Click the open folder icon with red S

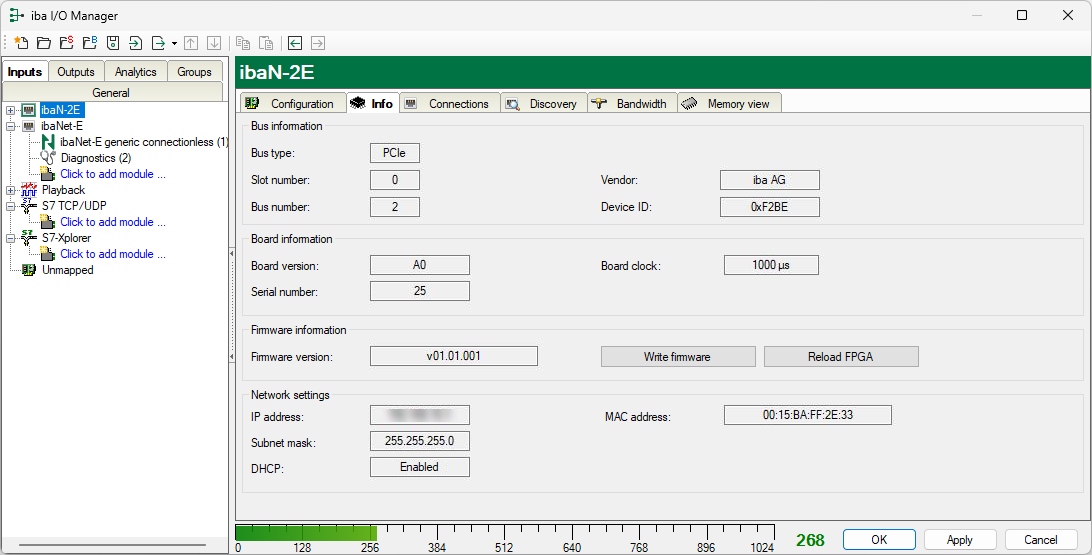[x=66, y=43]
